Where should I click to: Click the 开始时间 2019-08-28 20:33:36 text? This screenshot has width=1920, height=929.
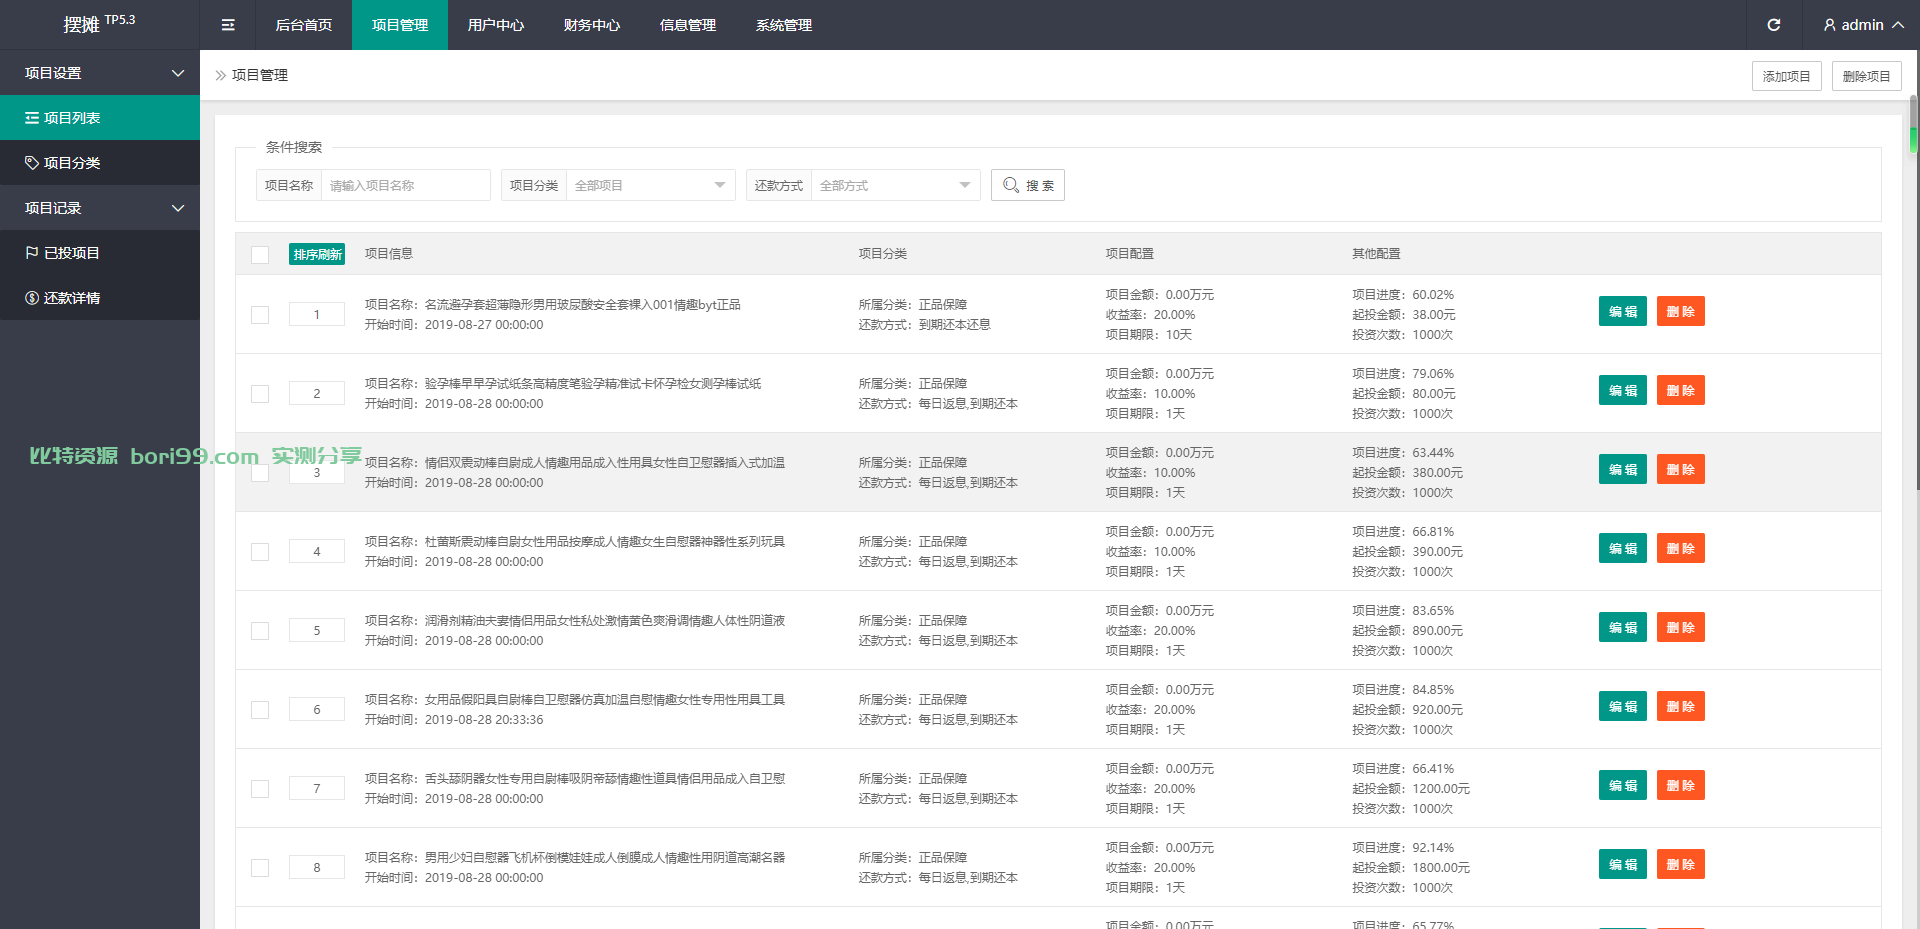click(x=454, y=720)
